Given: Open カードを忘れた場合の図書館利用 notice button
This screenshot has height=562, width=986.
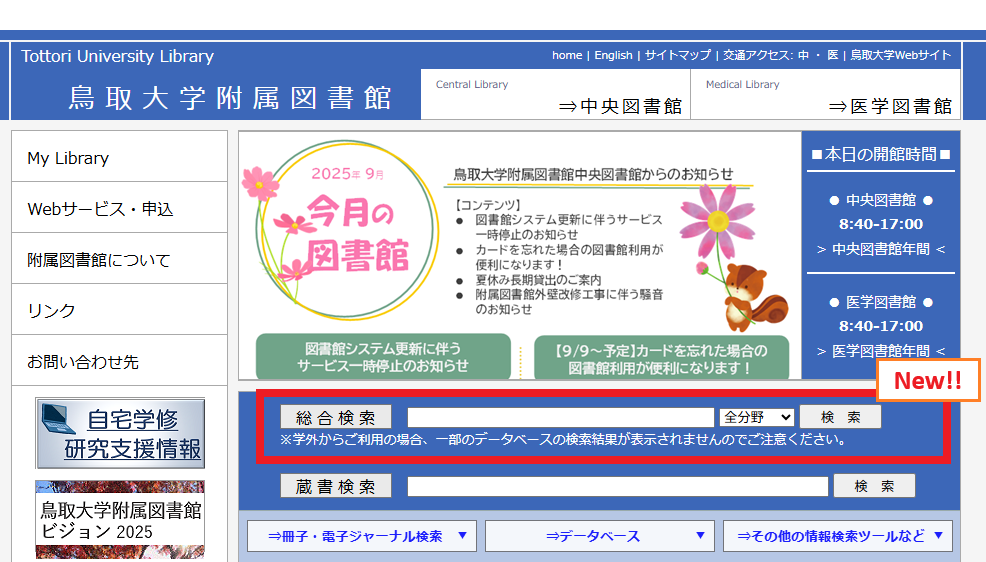Looking at the screenshot, I should coord(662,358).
